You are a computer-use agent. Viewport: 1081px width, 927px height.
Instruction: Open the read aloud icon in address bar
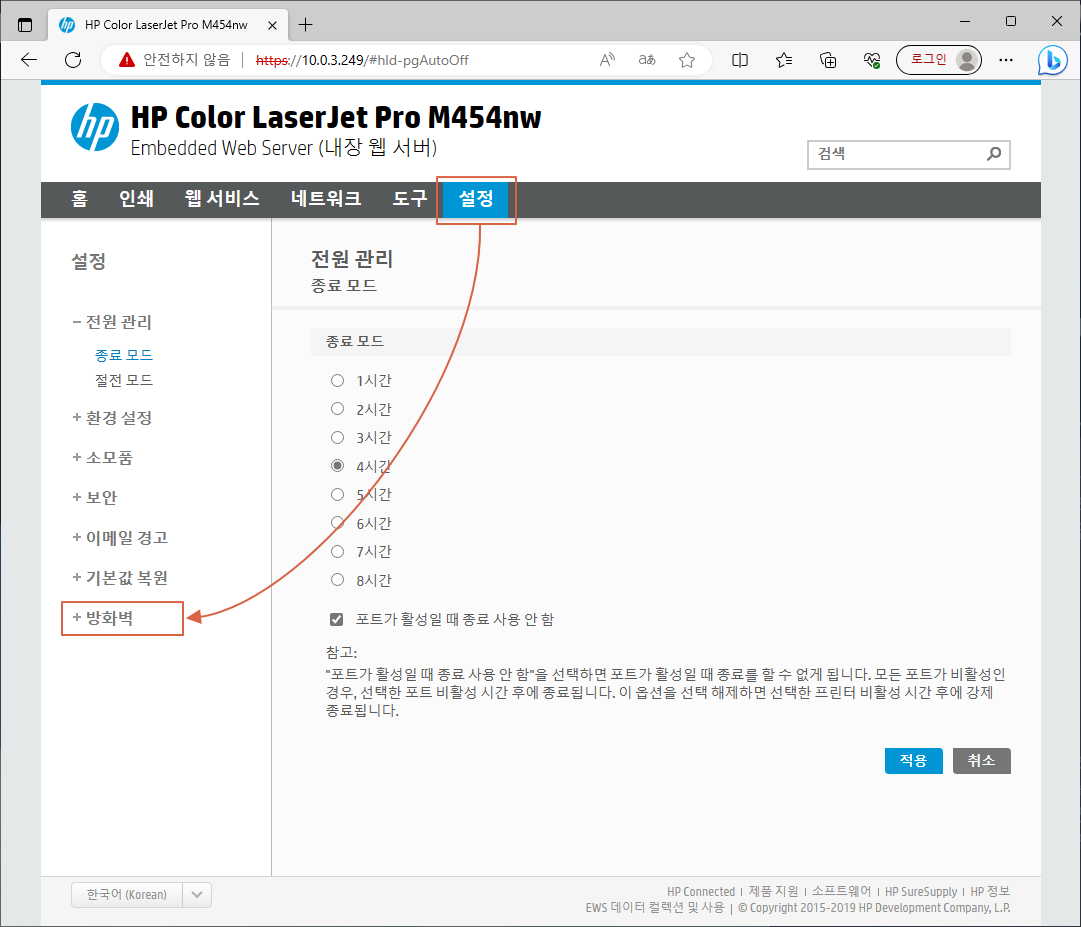click(x=607, y=60)
